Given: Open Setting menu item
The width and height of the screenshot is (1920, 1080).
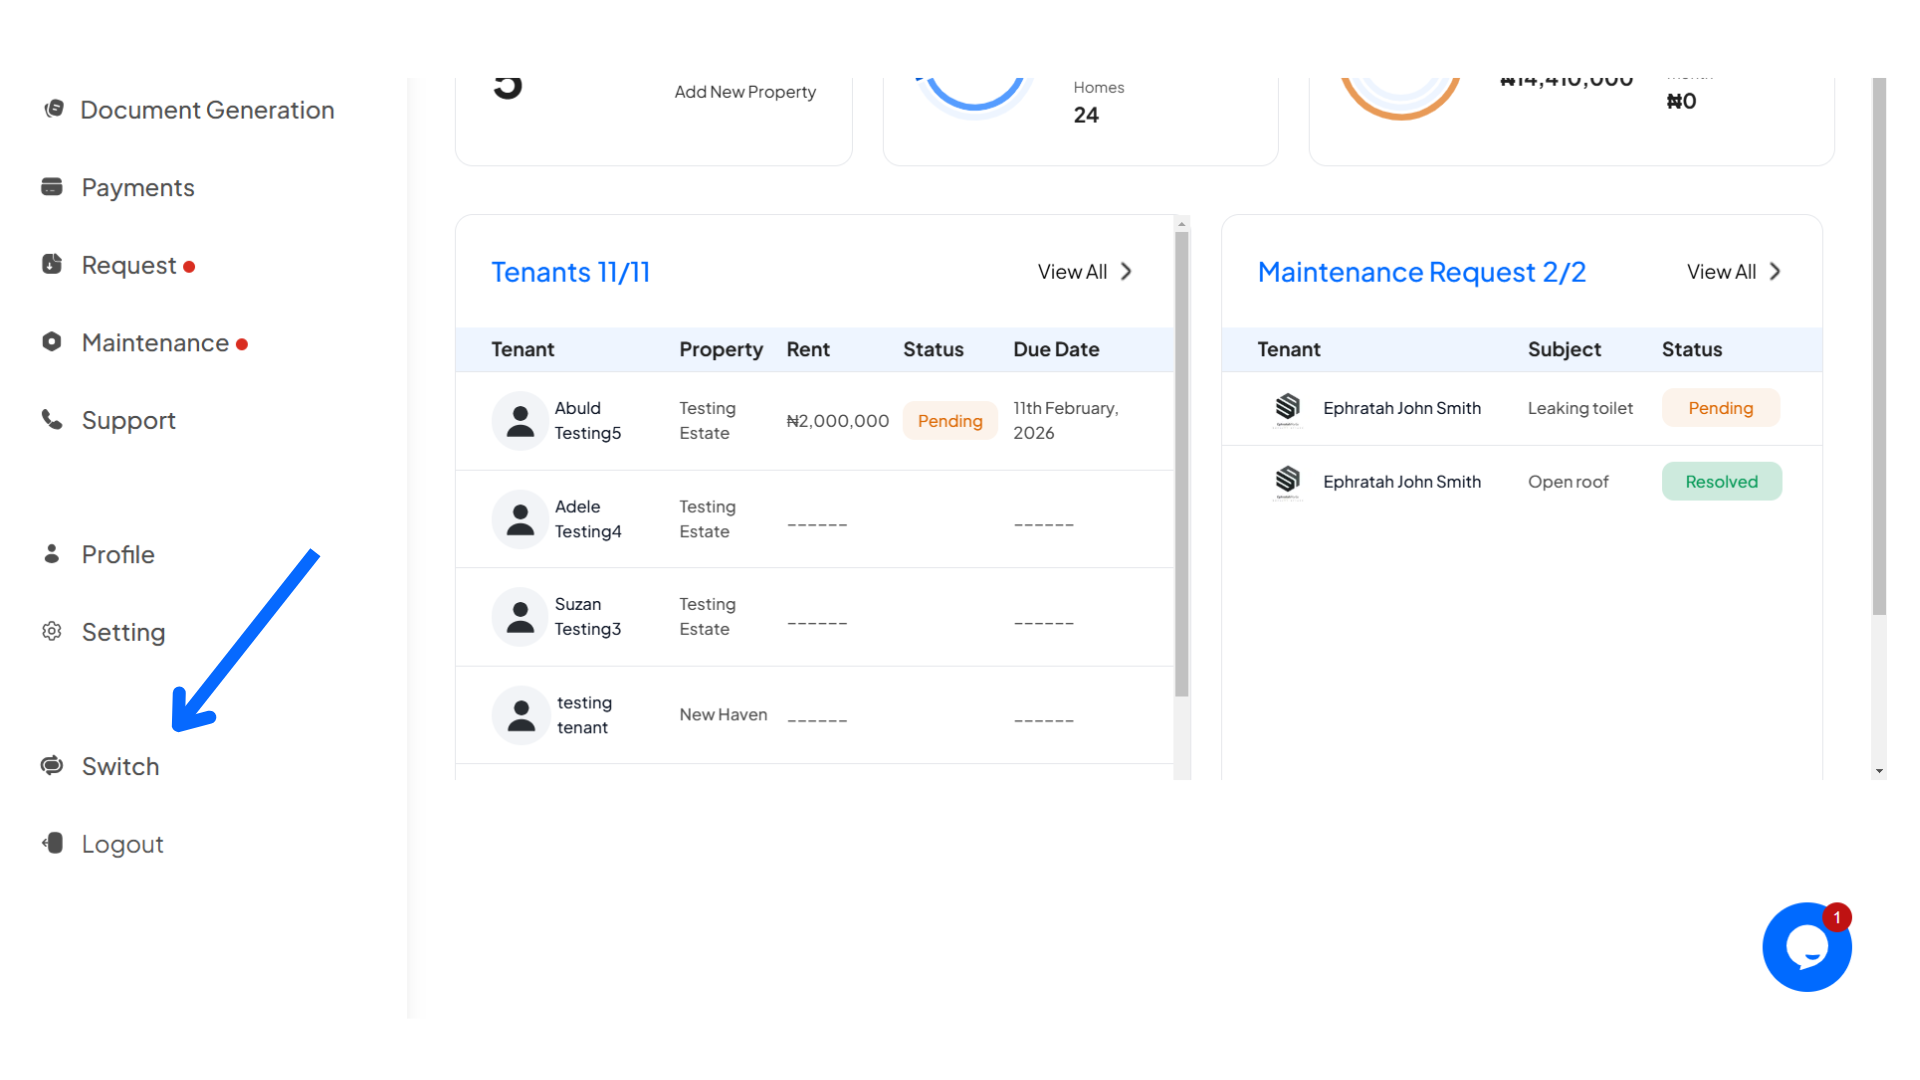Looking at the screenshot, I should pyautogui.click(x=123, y=632).
